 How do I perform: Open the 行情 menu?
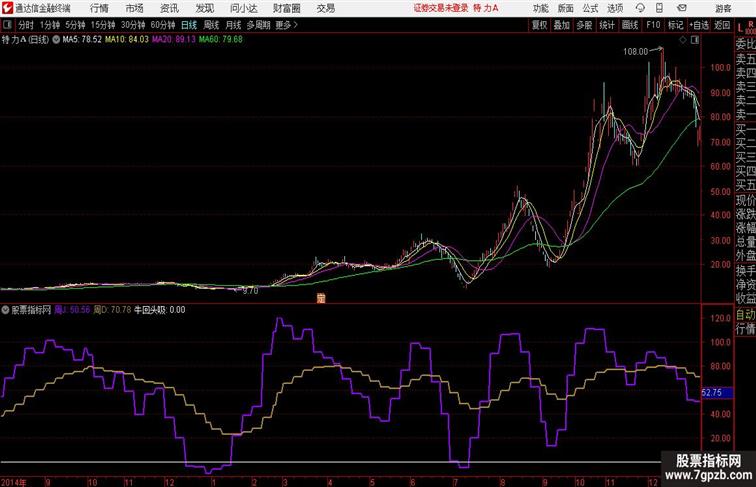coord(99,8)
